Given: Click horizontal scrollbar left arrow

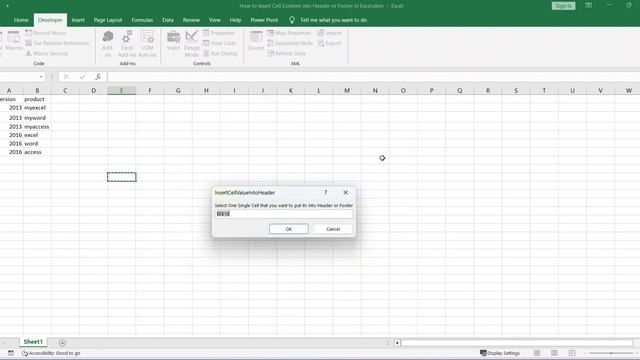Looking at the screenshot, I should tap(397, 343).
